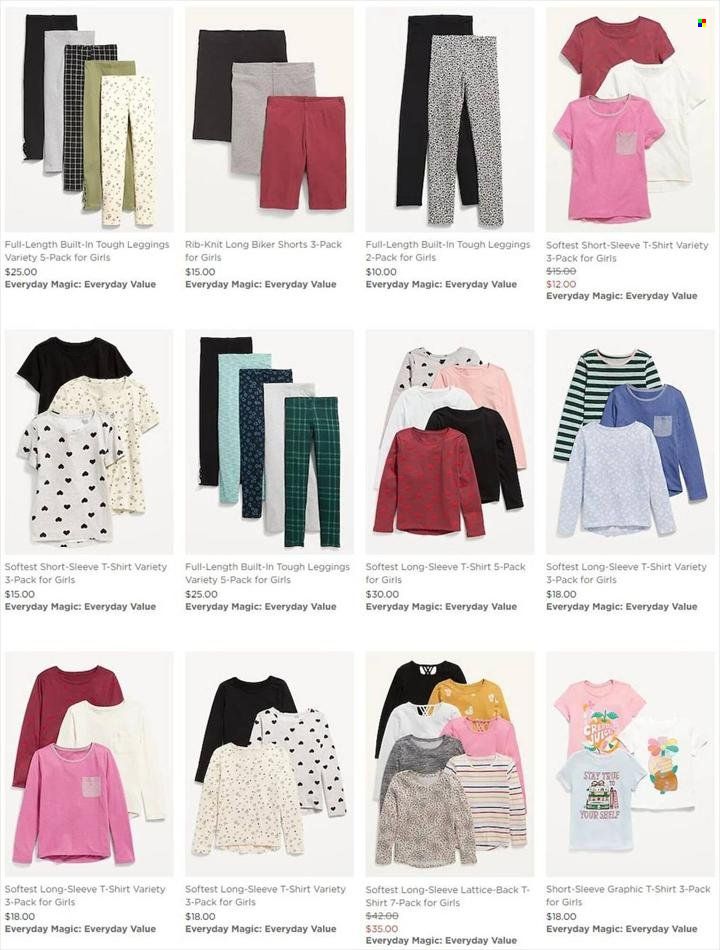The width and height of the screenshot is (720, 950).
Task: Click Softest Short-Sleeve T-Shirt Variety $15.00 title
Action: click(85, 573)
